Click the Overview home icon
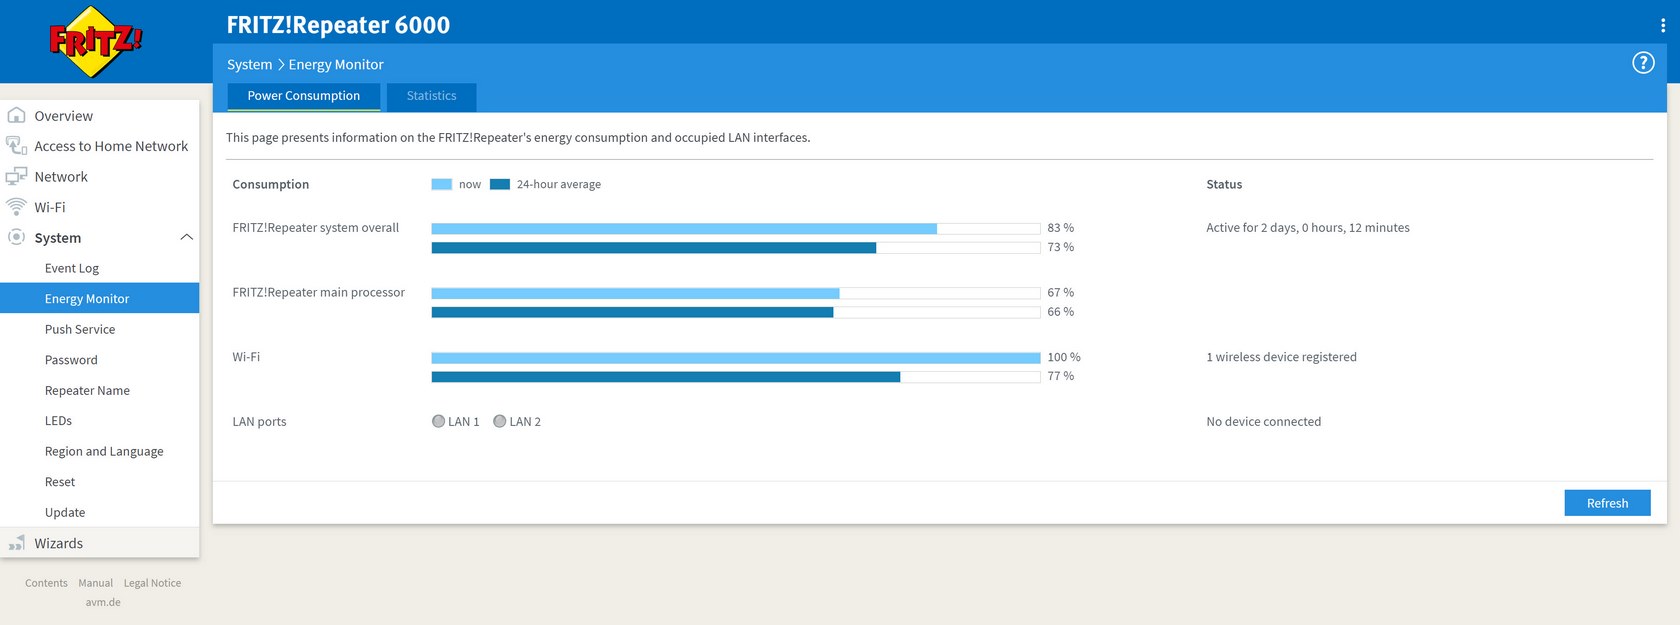Screen dimensions: 1680x625 (x=16, y=115)
